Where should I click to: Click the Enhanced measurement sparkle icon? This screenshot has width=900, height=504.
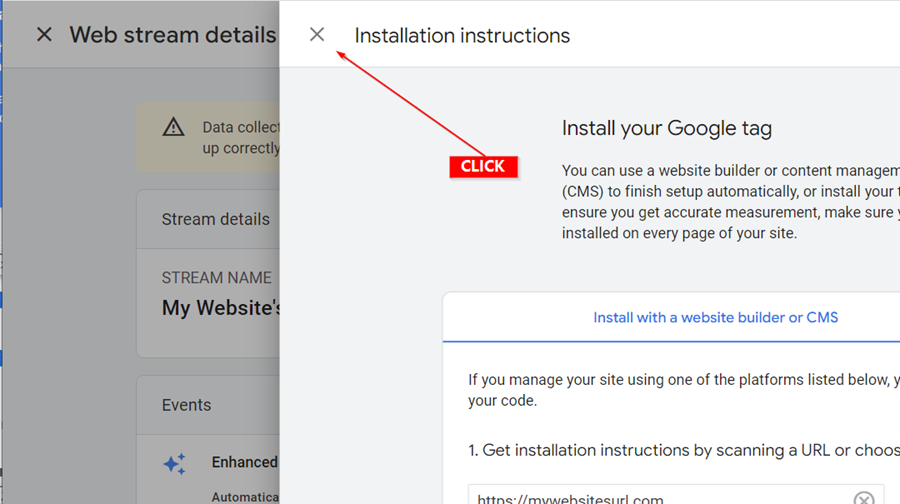pos(174,463)
